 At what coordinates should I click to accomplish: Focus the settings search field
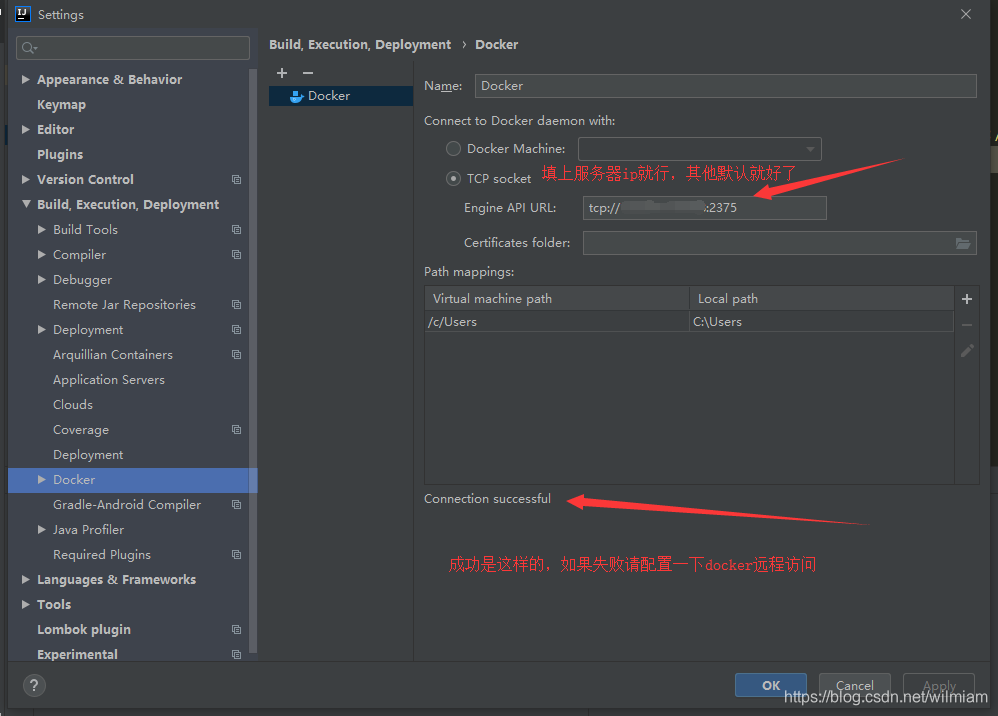132,48
